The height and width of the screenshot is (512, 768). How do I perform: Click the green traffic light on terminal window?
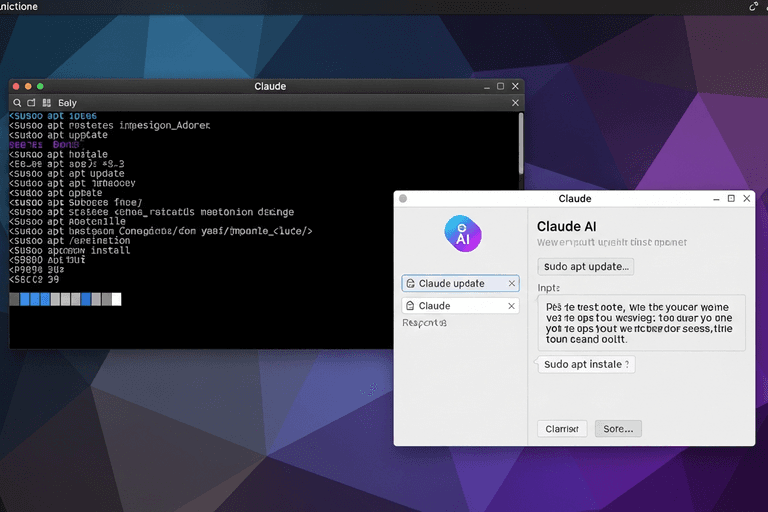pyautogui.click(x=40, y=86)
